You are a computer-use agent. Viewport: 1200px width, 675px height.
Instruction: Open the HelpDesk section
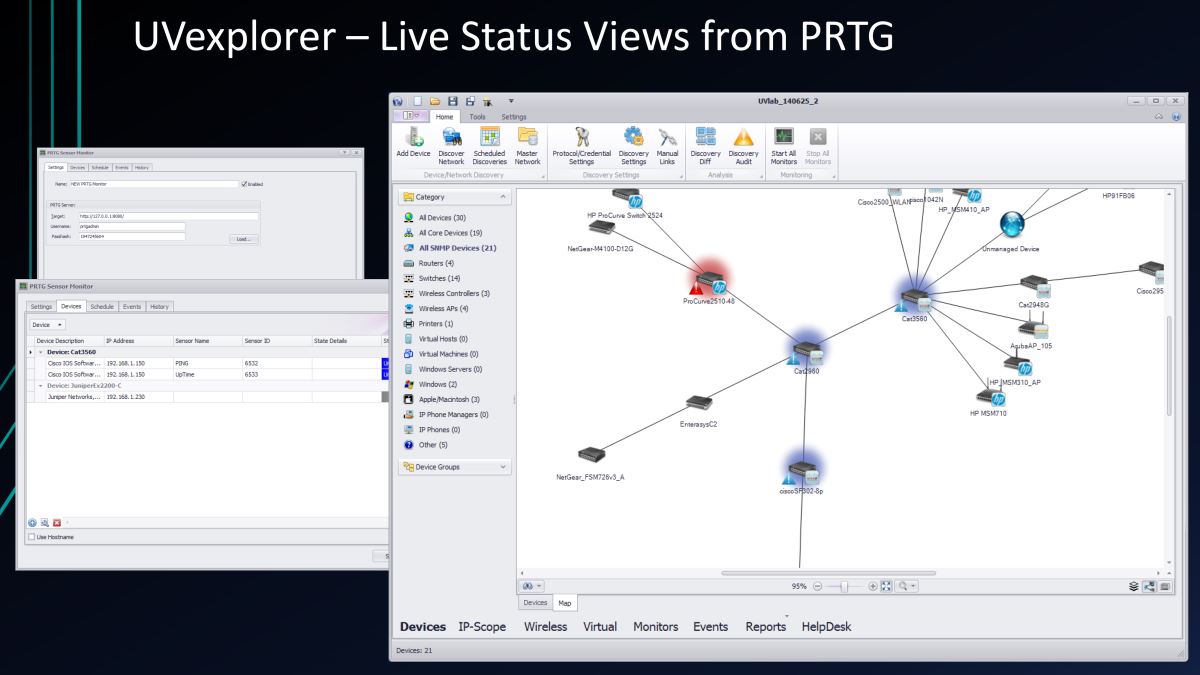tap(826, 627)
